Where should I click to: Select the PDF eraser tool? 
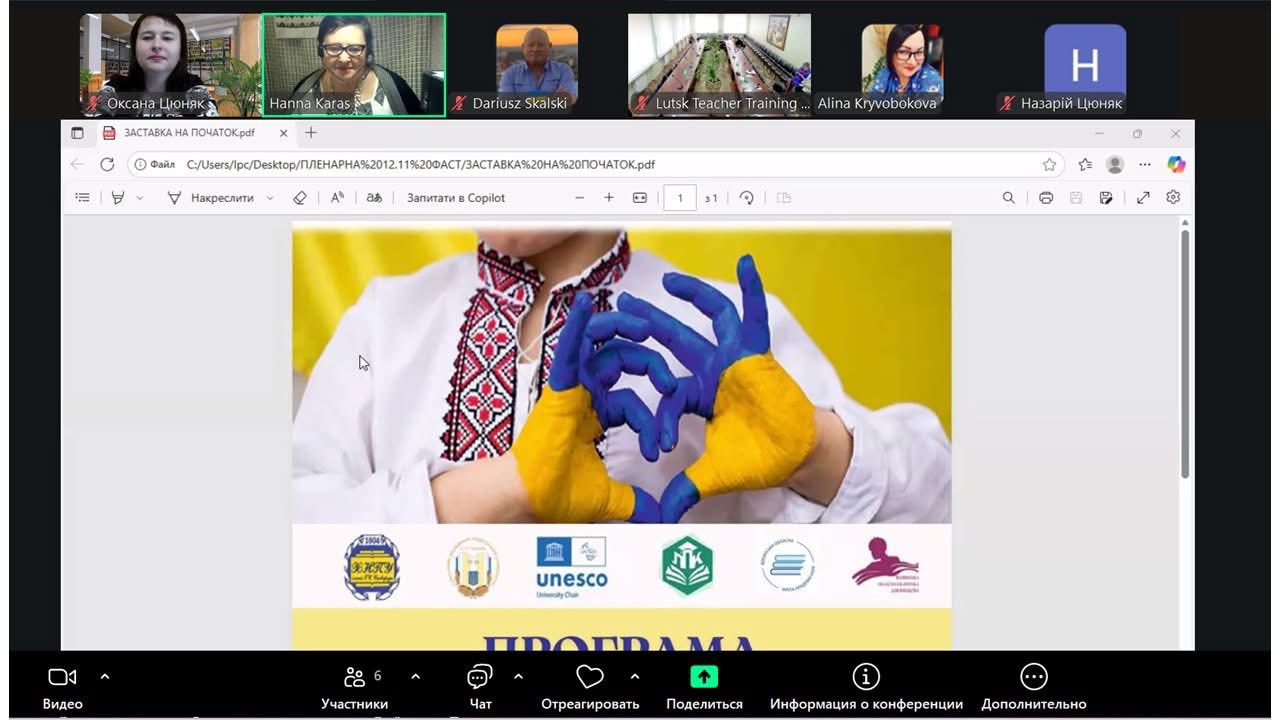pyautogui.click(x=300, y=198)
